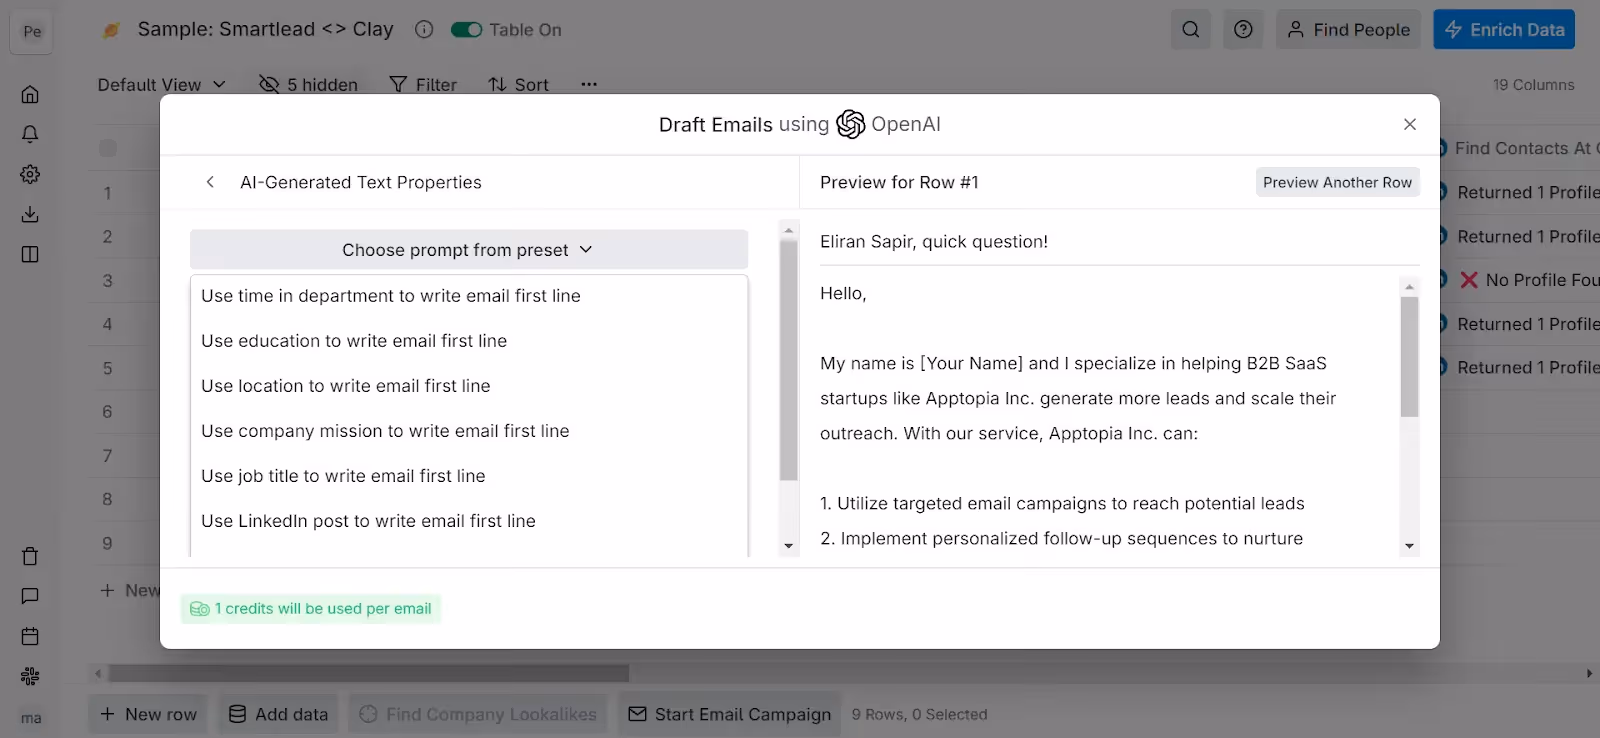Open settings gear in left sidebar
Screen dimensions: 1600x738
(x=30, y=174)
